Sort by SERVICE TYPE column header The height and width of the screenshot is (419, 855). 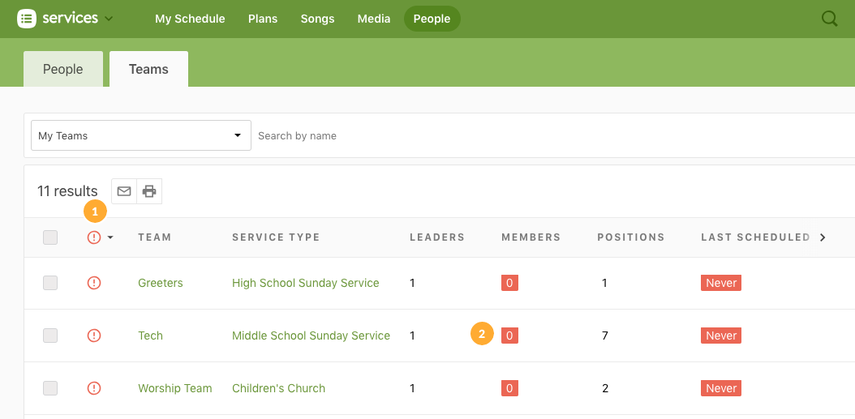(x=276, y=237)
